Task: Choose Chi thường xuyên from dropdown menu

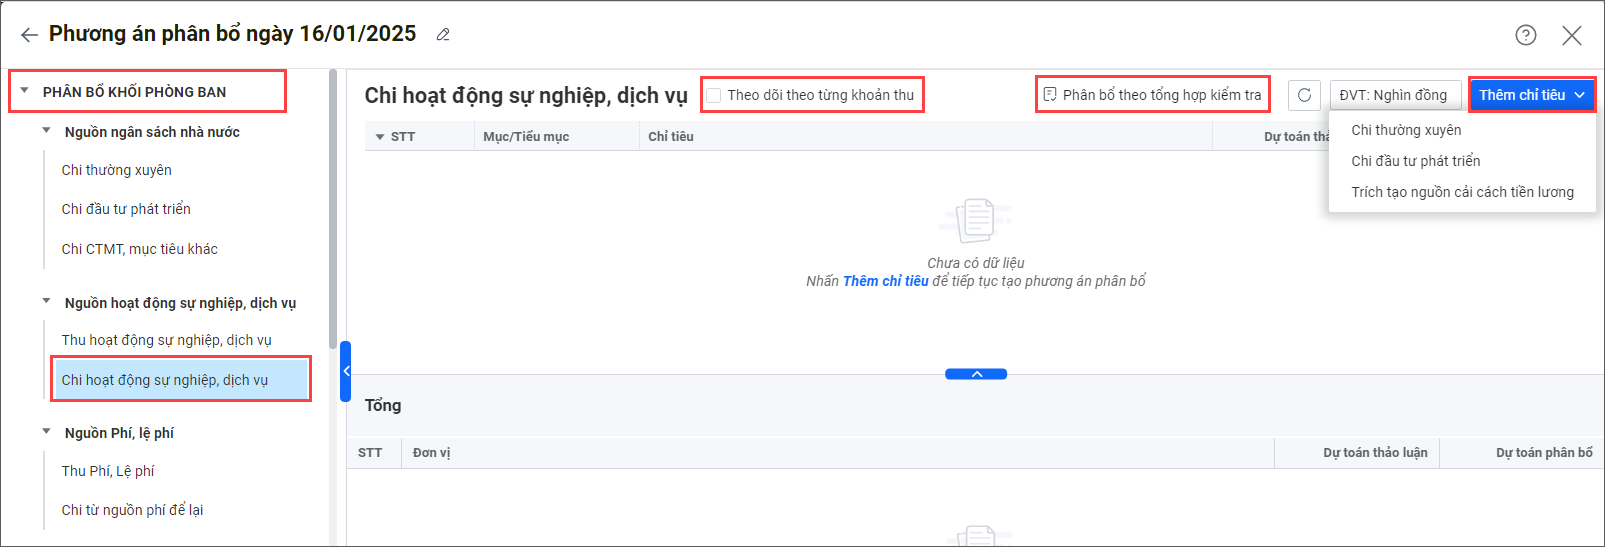Action: 1405,130
